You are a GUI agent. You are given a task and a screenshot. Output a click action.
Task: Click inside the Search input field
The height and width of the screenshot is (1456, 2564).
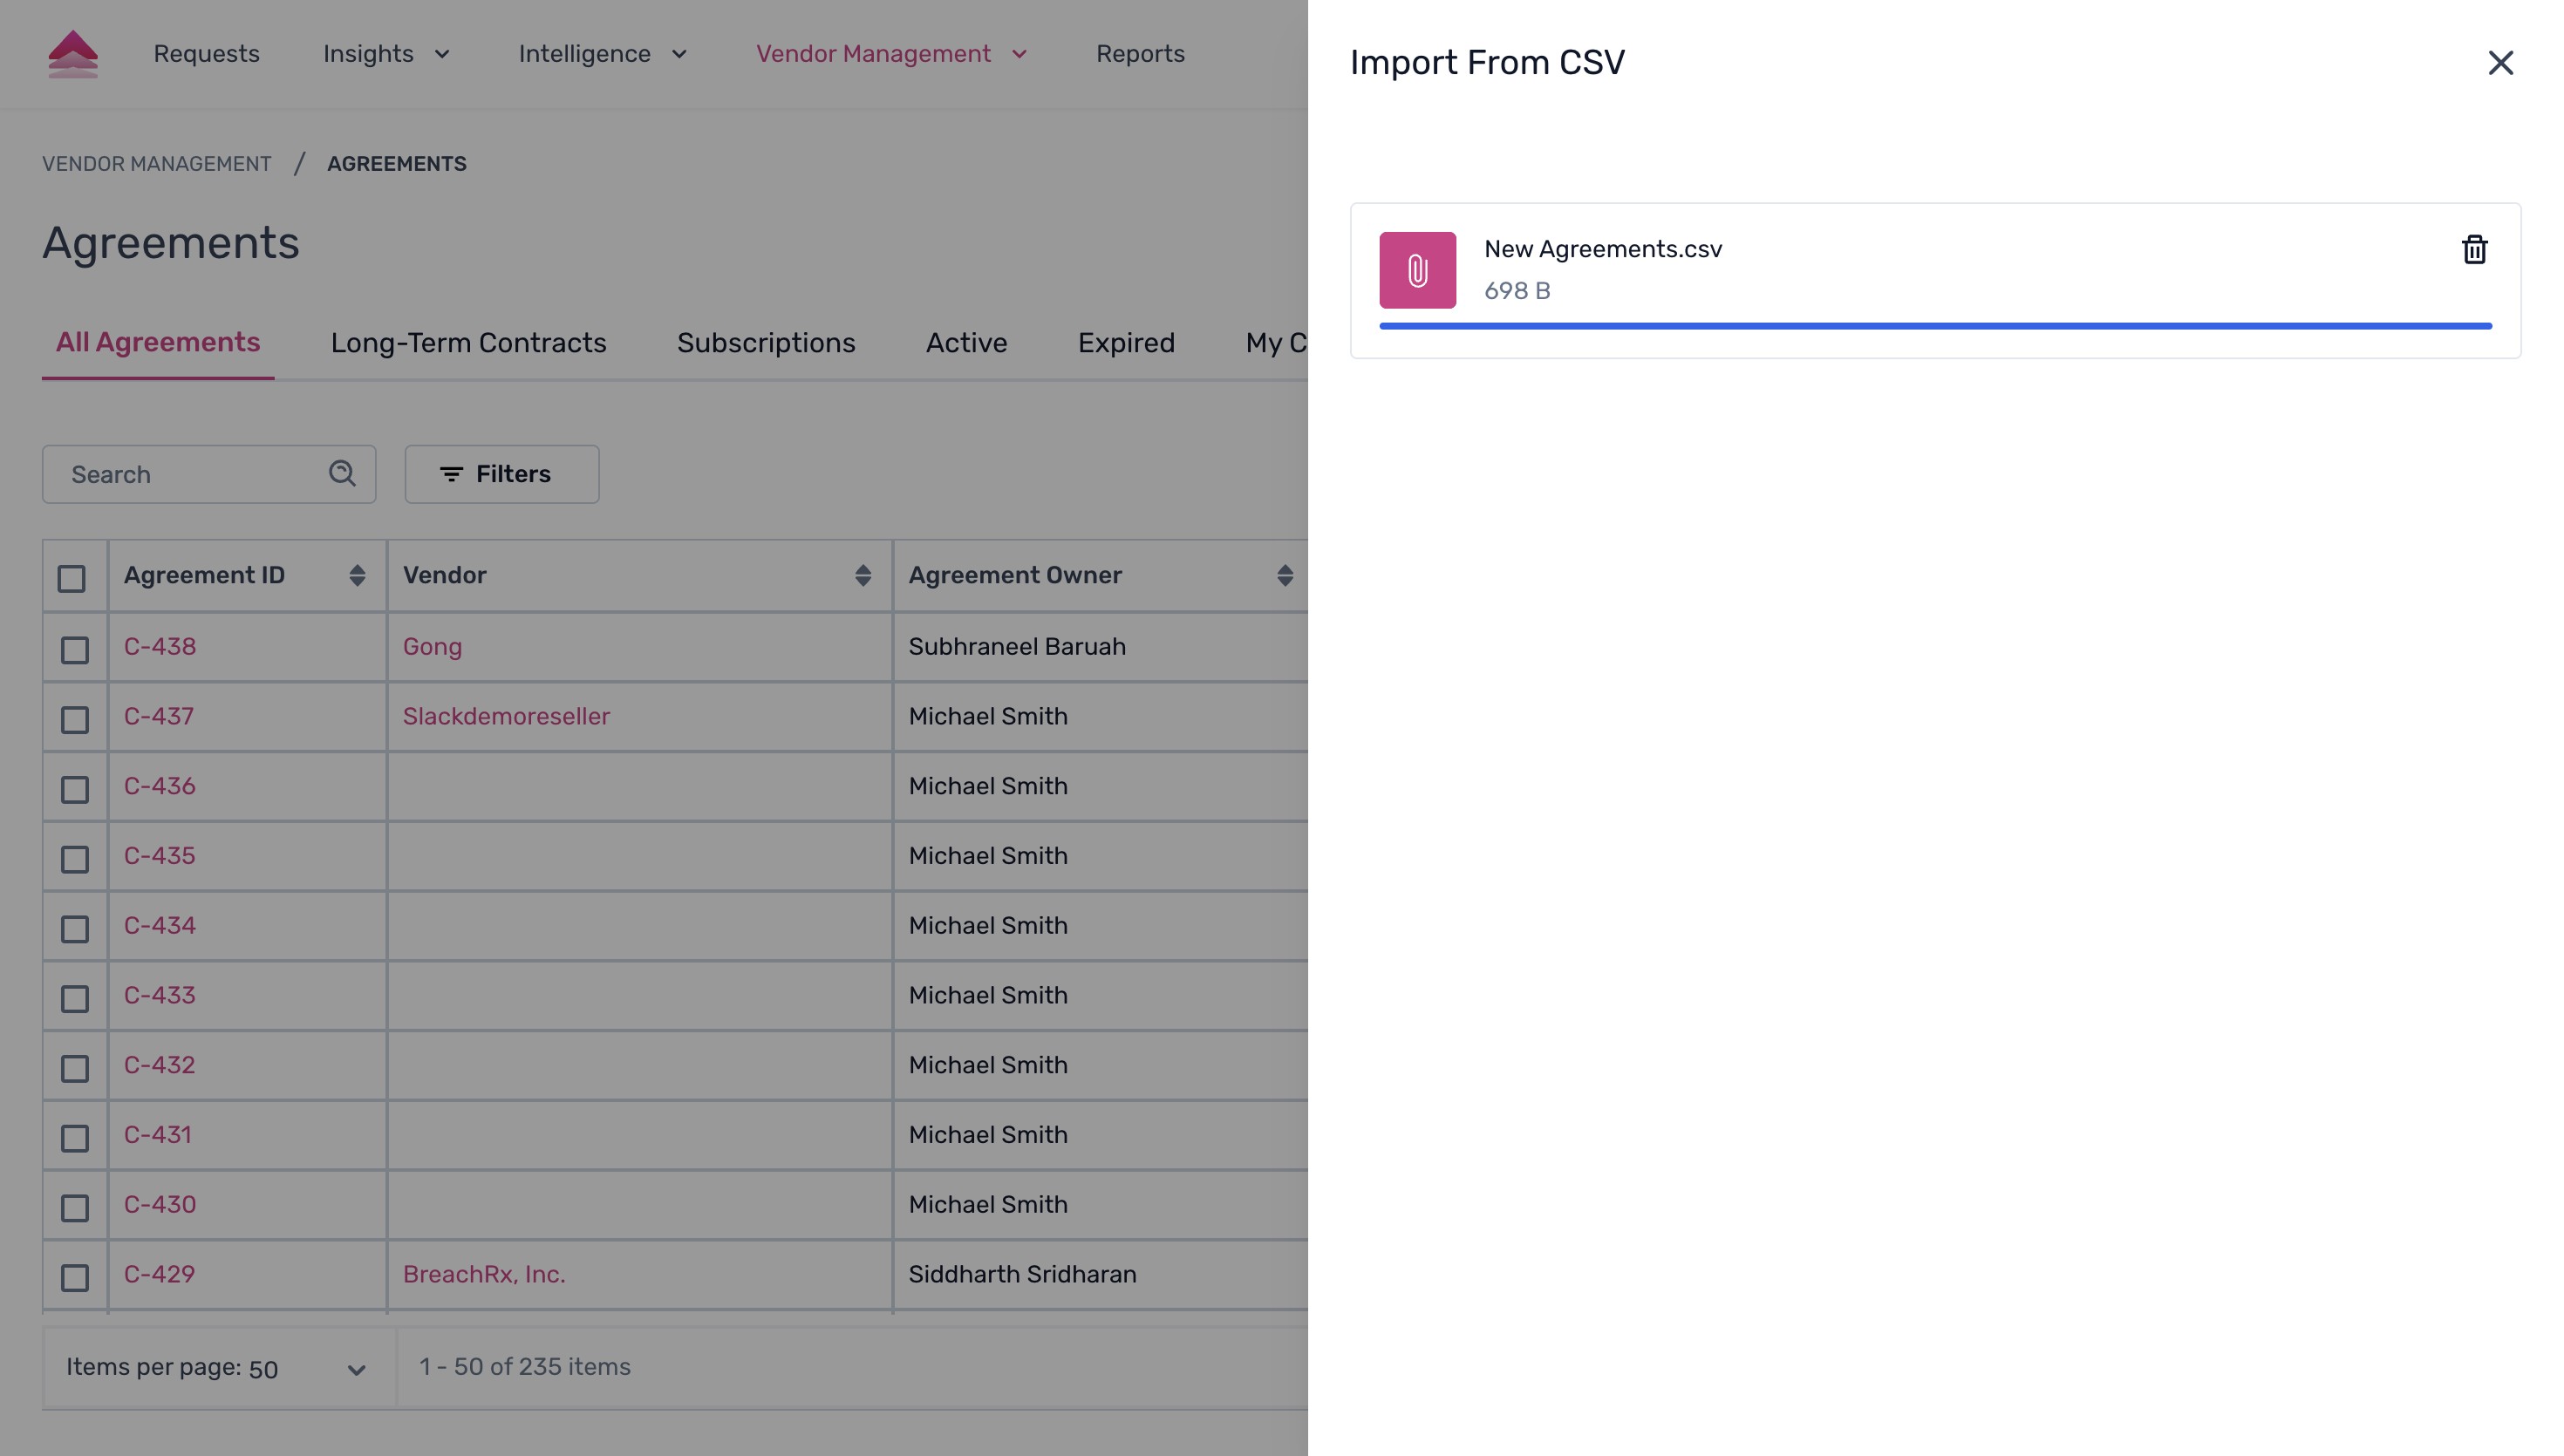(180, 473)
